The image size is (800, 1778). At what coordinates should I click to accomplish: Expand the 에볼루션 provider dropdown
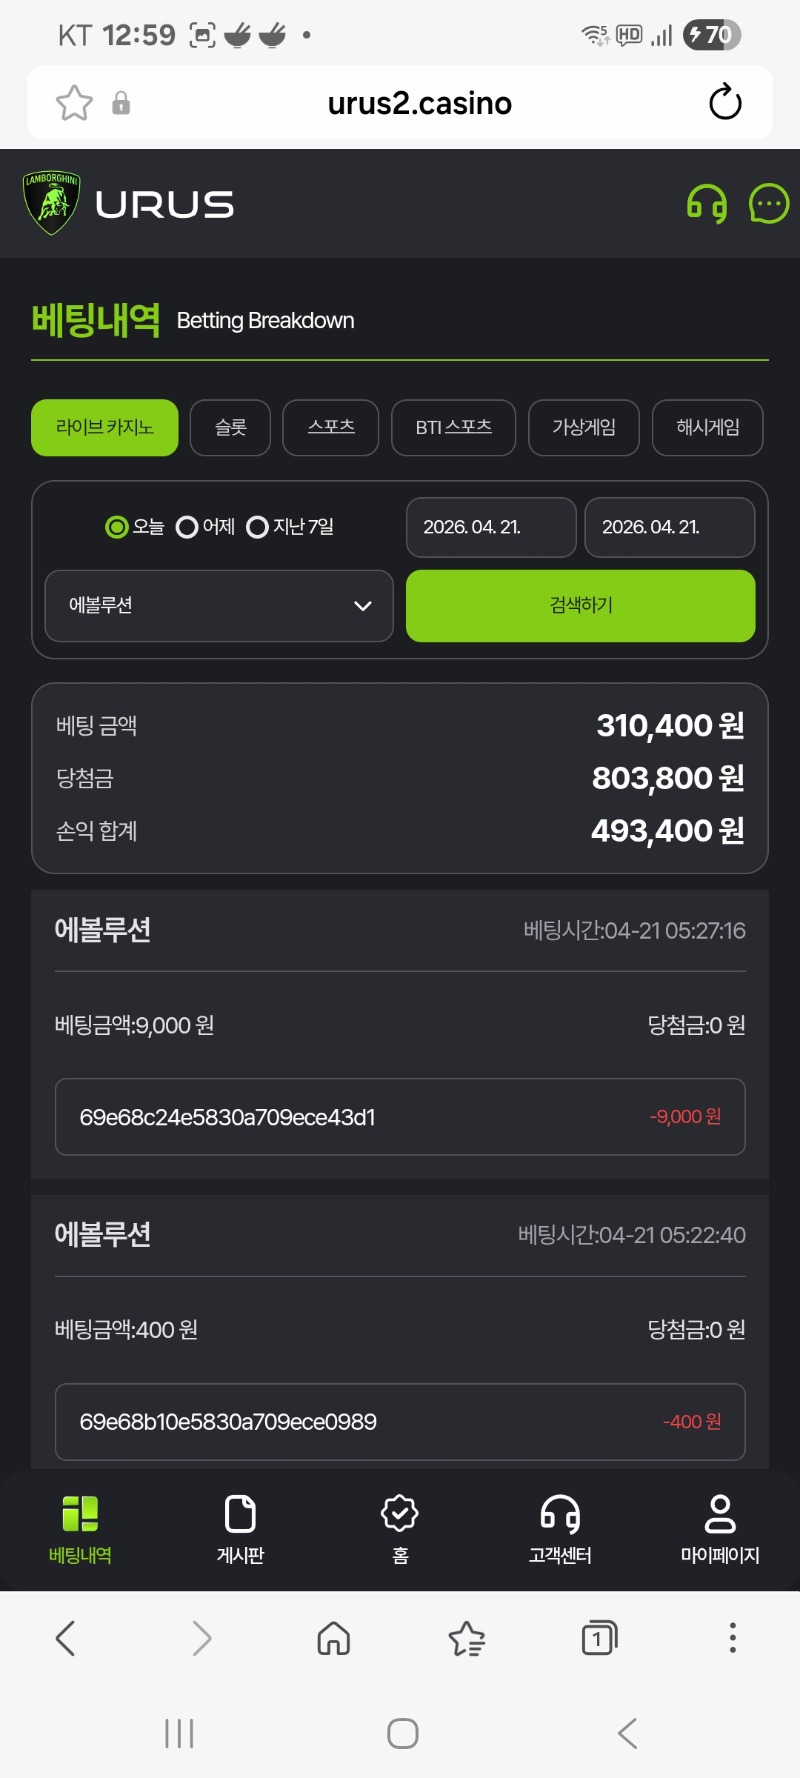[219, 606]
